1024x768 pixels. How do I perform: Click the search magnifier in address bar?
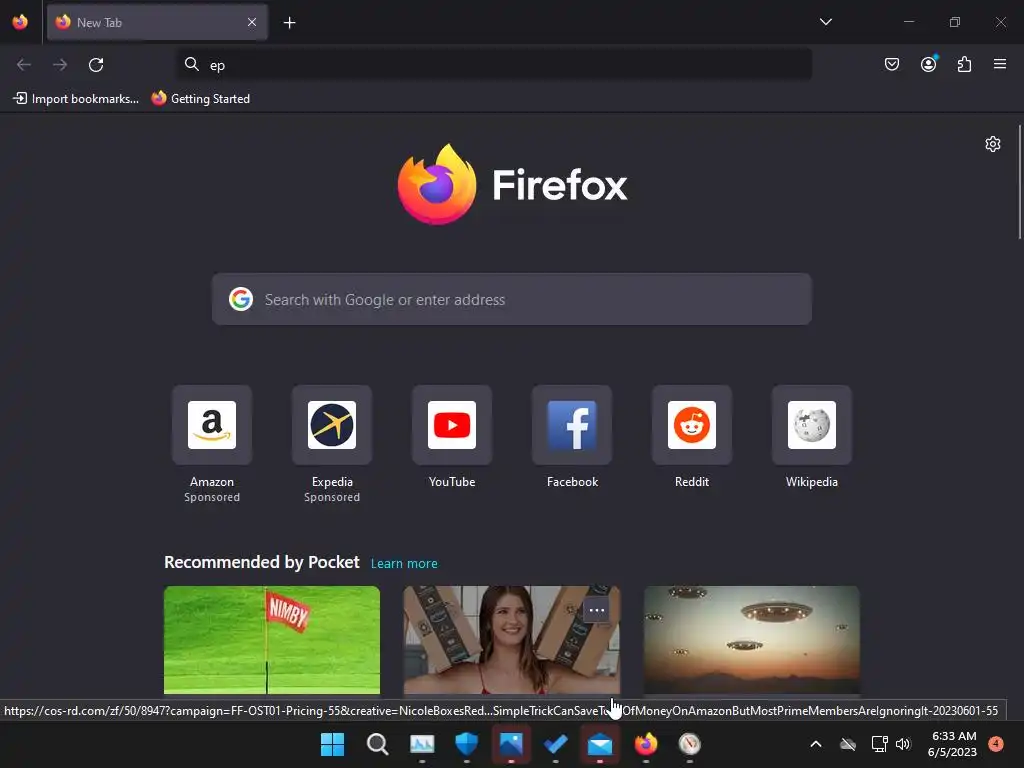tap(191, 64)
